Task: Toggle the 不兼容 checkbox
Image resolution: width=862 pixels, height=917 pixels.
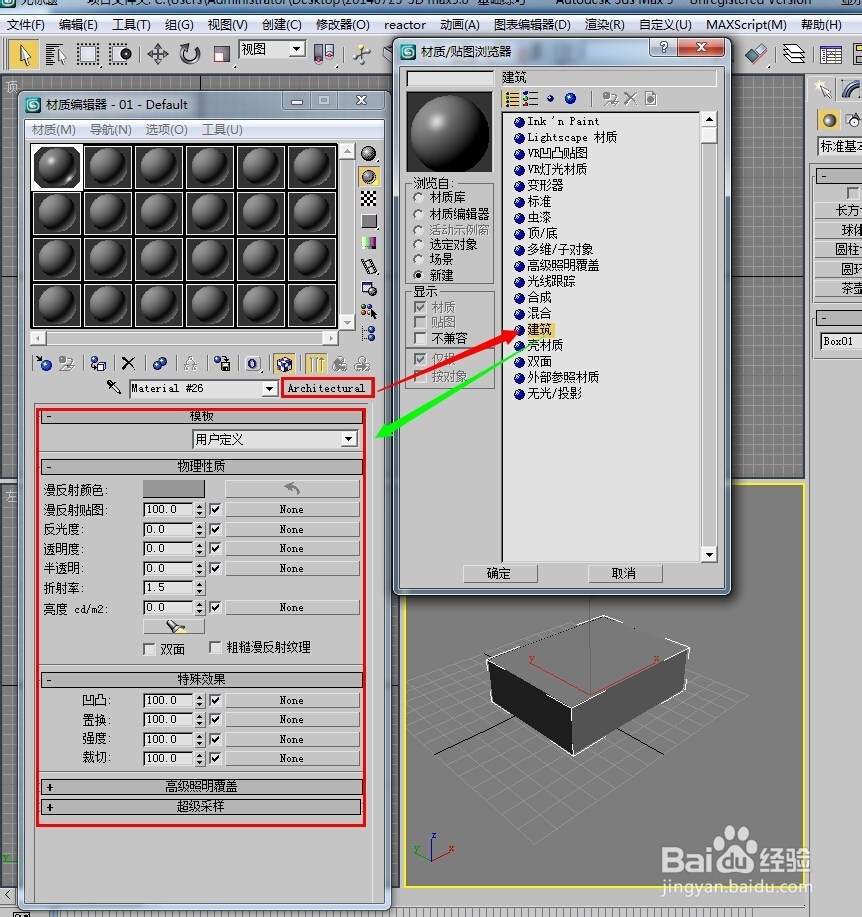Action: click(419, 338)
